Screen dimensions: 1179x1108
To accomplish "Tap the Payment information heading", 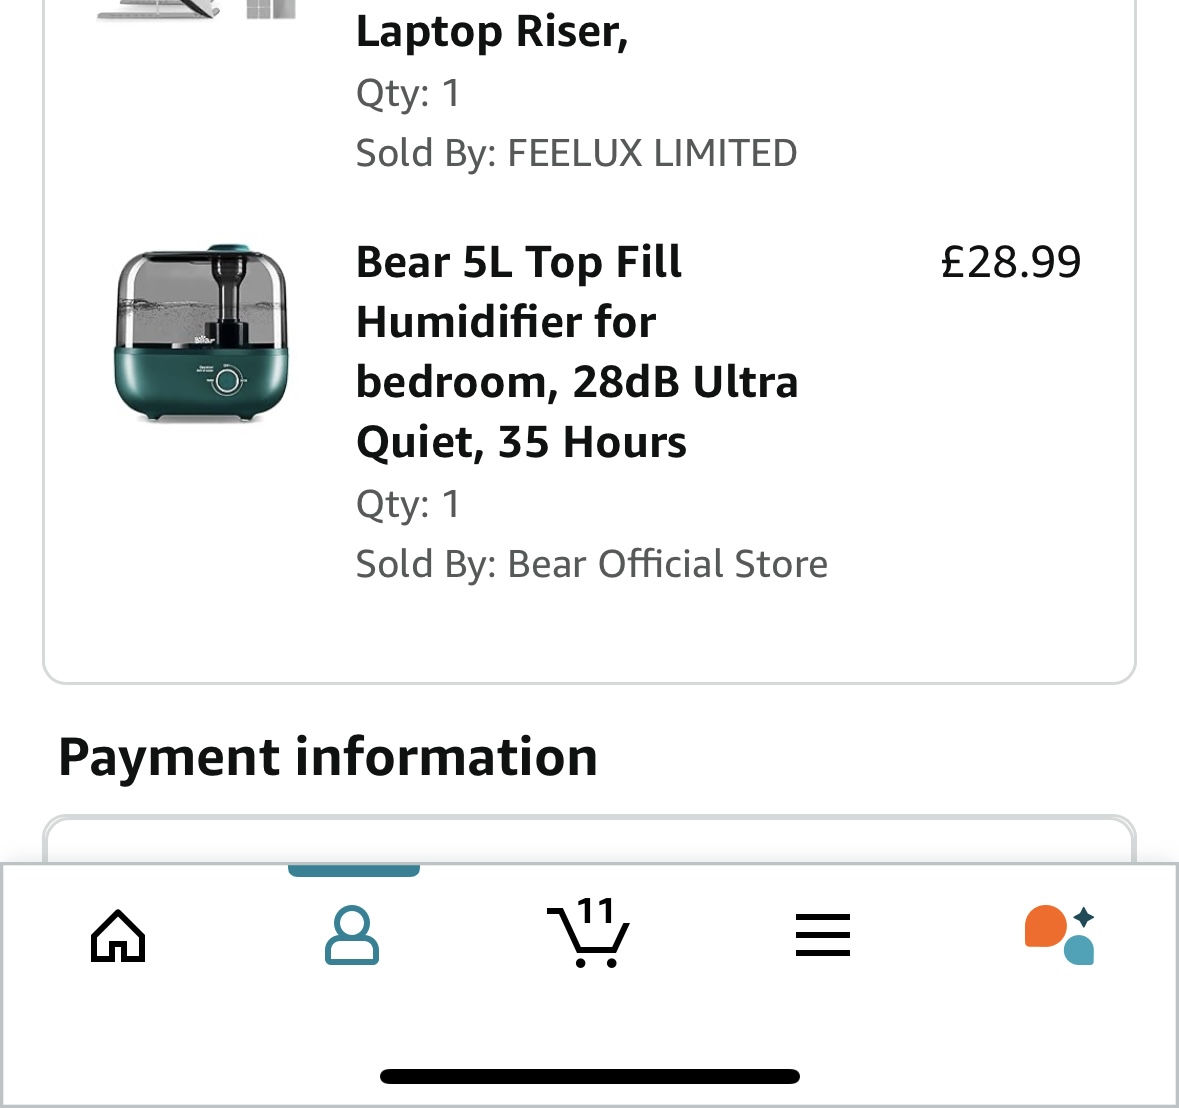I will (328, 757).
